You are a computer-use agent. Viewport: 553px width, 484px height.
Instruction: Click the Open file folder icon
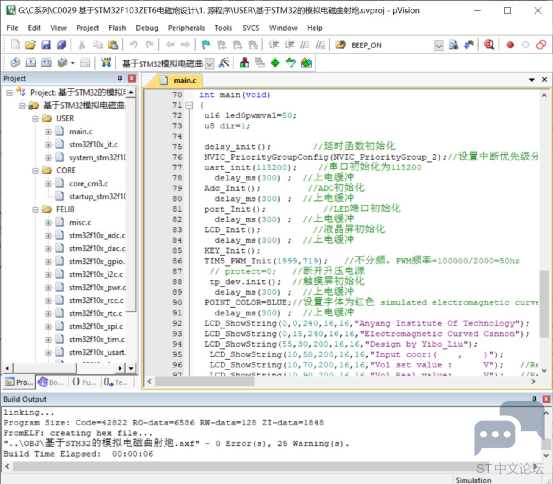(x=30, y=45)
